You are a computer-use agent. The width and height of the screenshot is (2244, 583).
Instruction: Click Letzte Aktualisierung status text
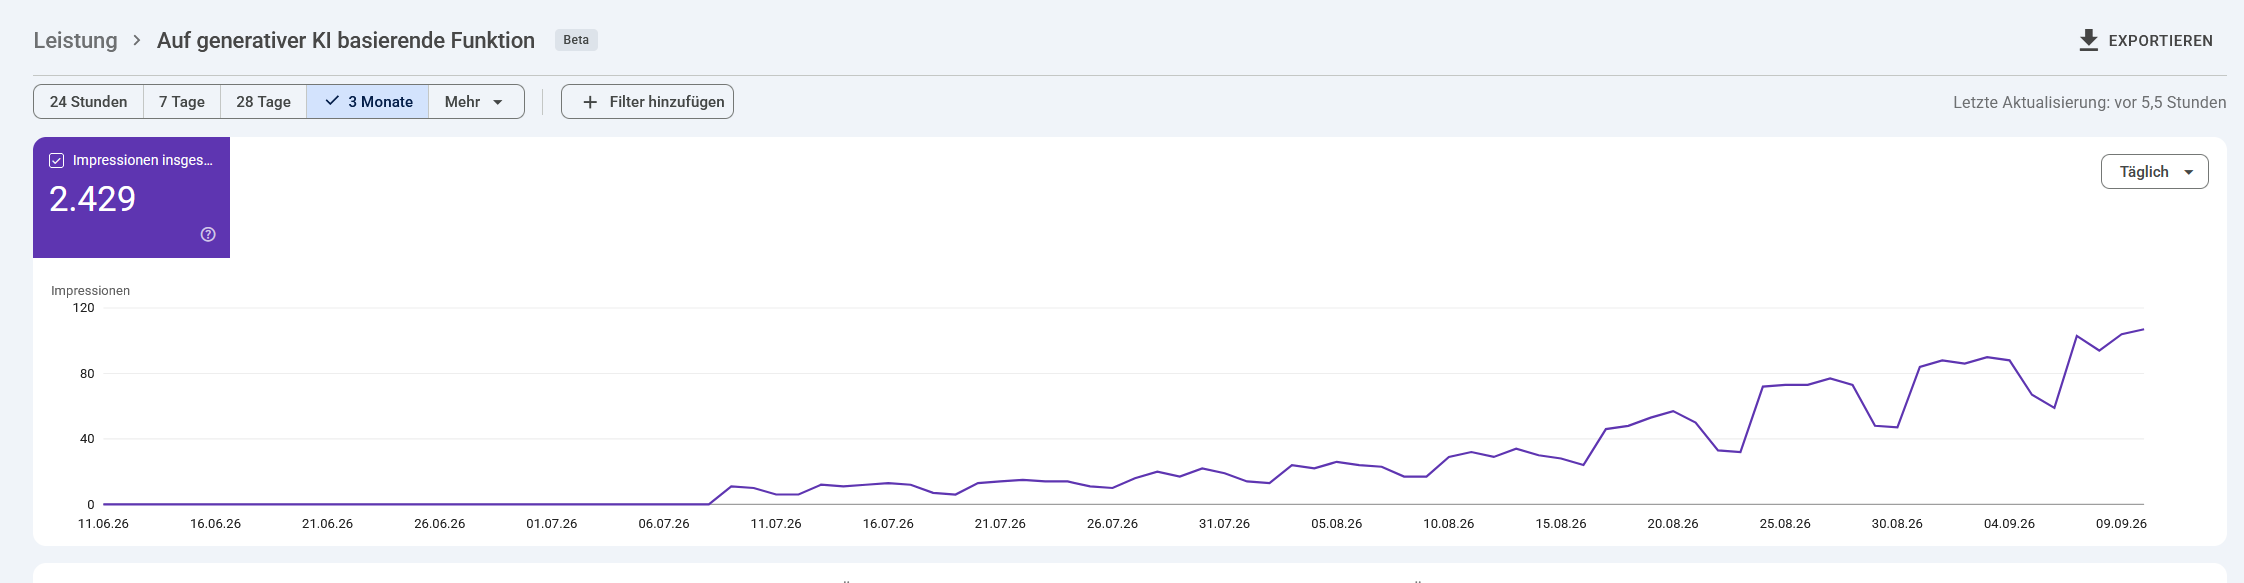point(2089,102)
